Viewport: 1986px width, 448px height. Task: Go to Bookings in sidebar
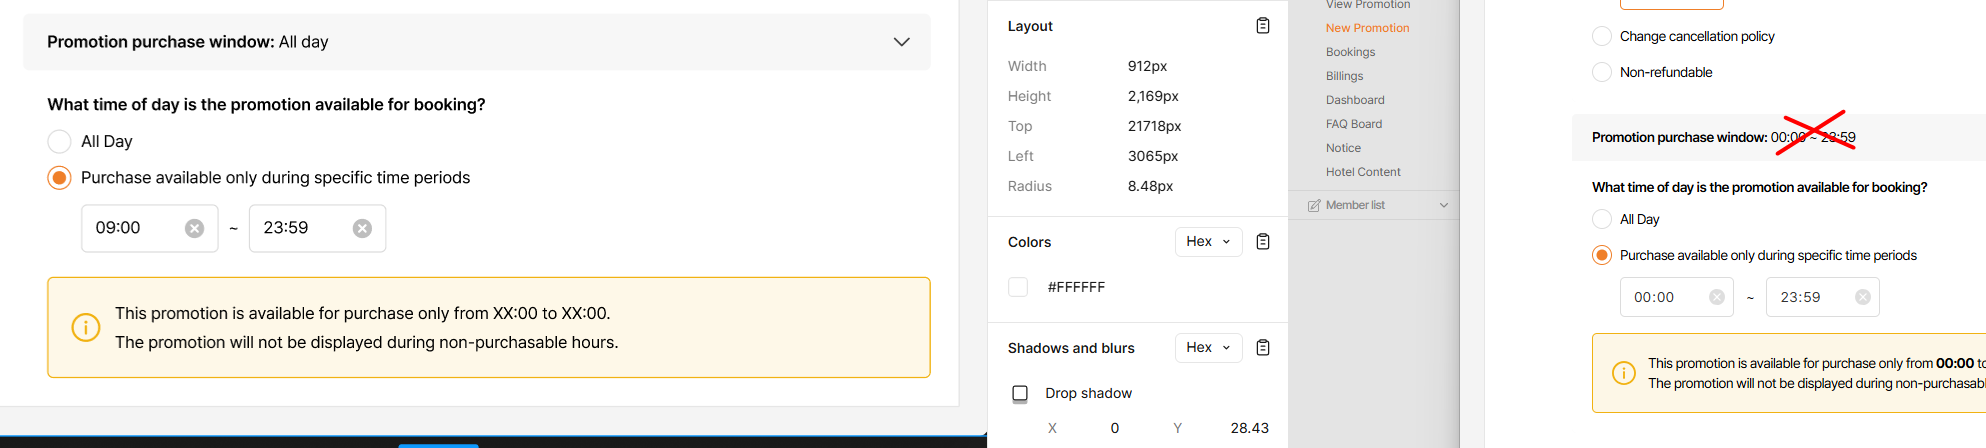[x=1350, y=52]
